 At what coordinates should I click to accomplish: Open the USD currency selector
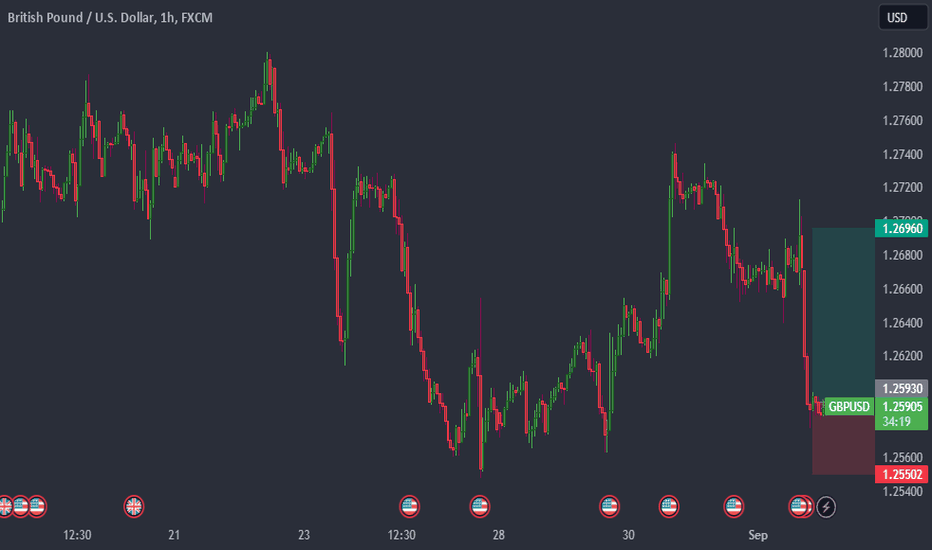pyautogui.click(x=902, y=17)
